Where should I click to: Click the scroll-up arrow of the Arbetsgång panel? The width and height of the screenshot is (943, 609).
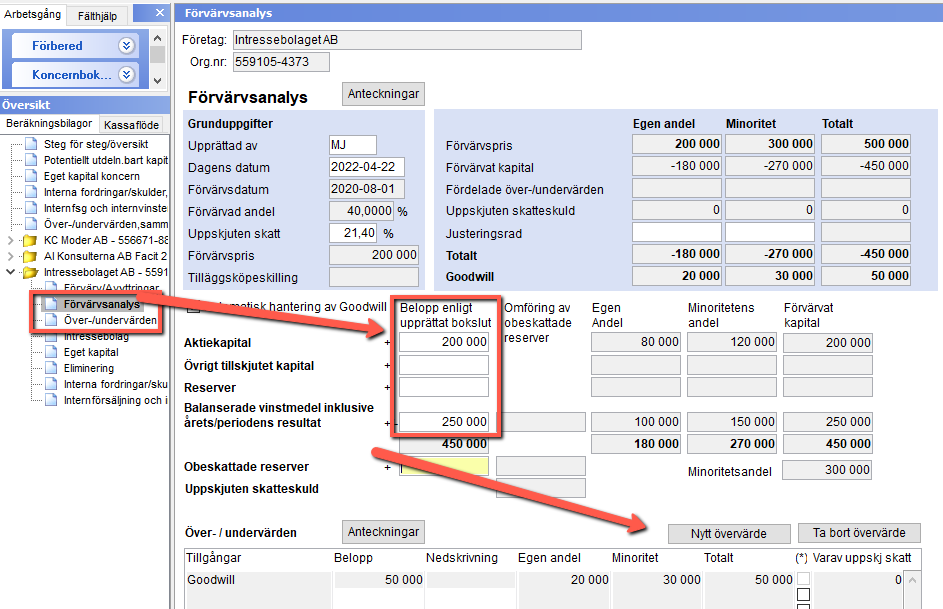click(x=158, y=38)
